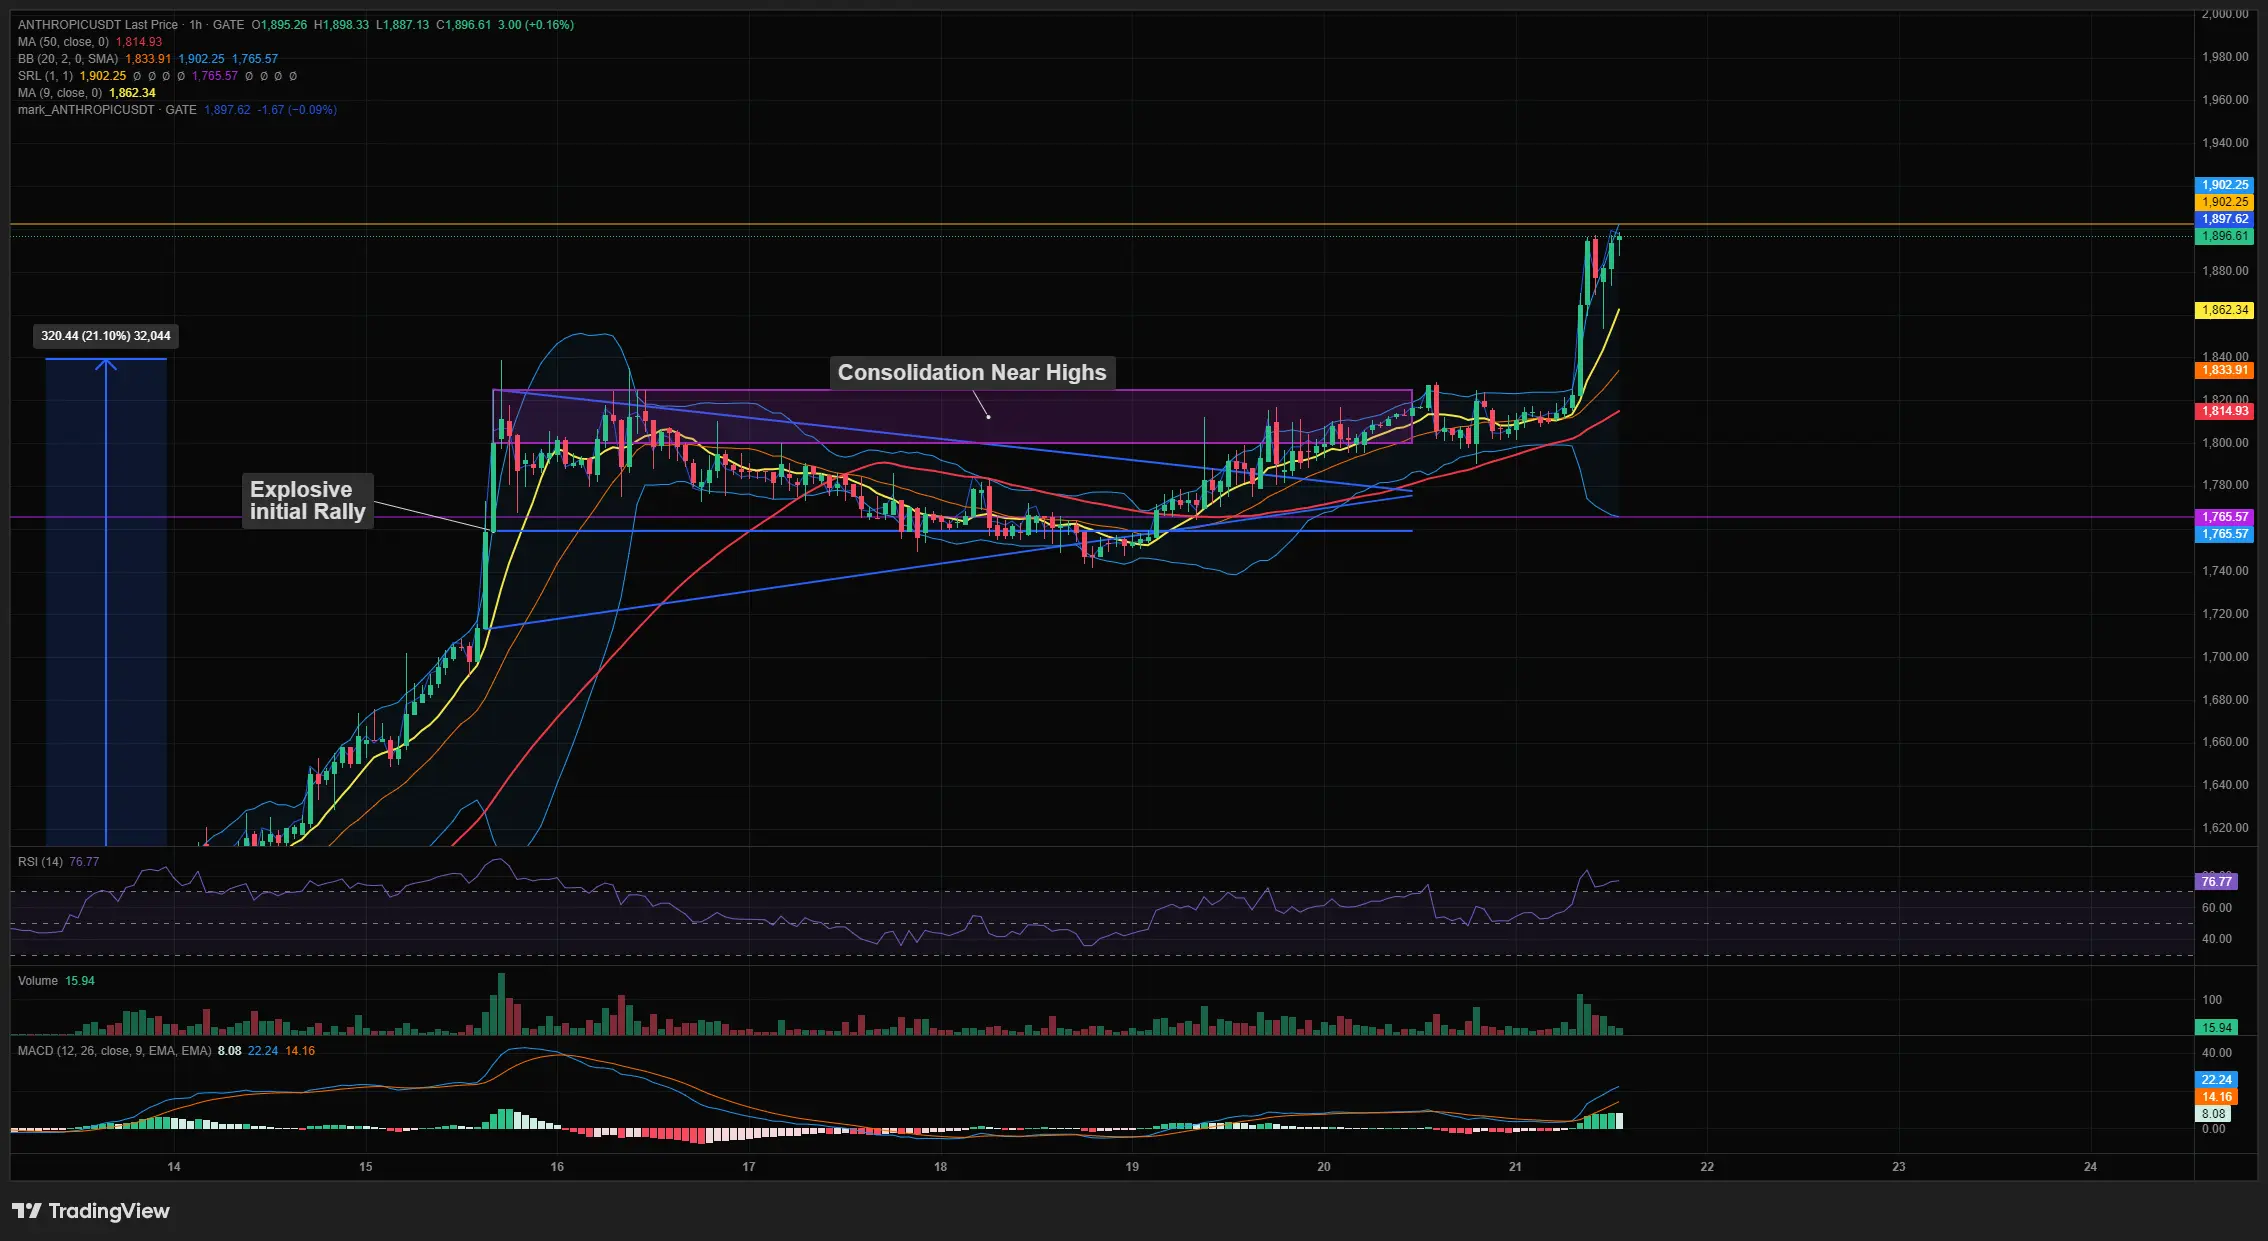Click the high value H1,898.33
The width and height of the screenshot is (2268, 1241).
(341, 25)
